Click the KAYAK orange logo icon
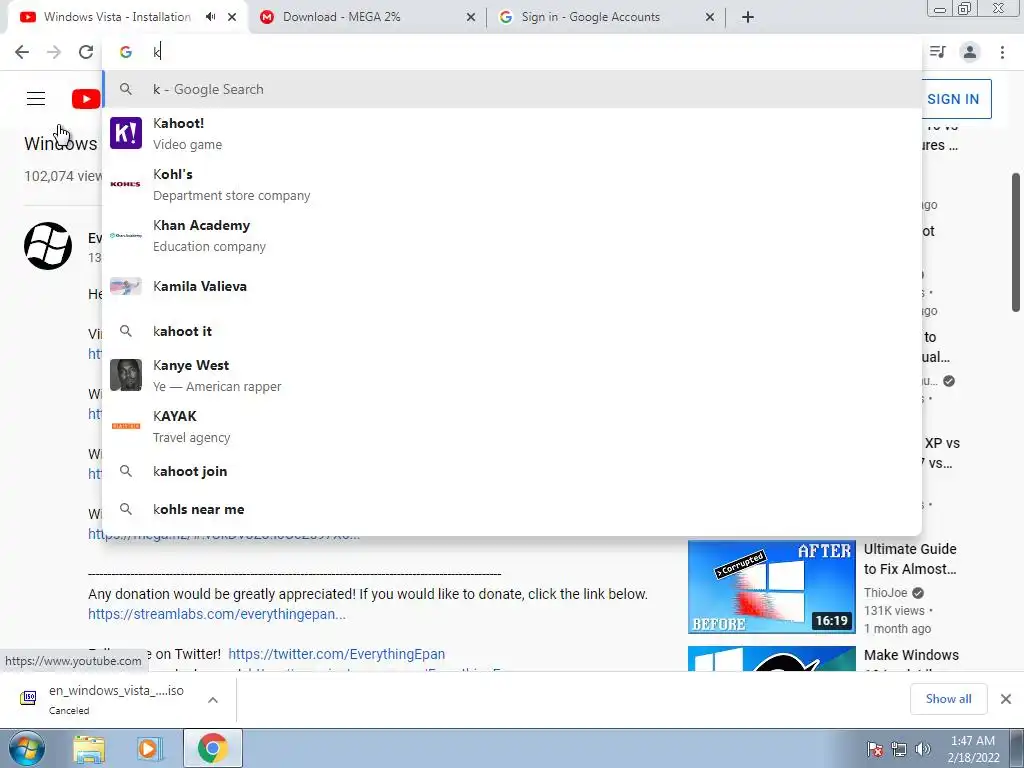The image size is (1024, 768). [125, 426]
